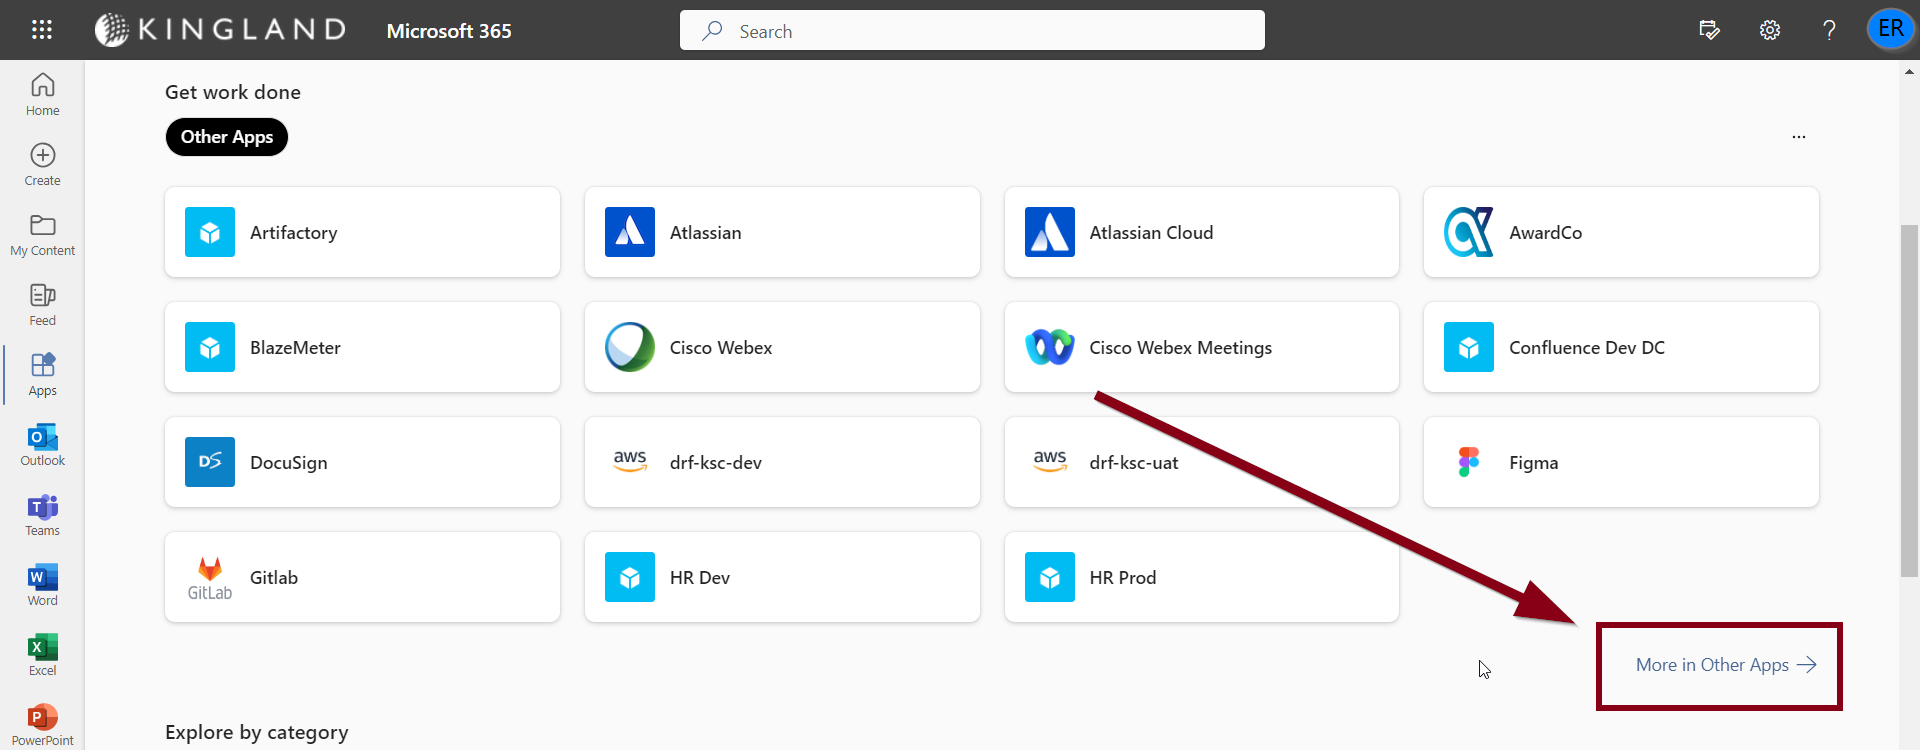Click the Confluence Dev DC icon
Screen dimensions: 1920x750
pos(1469,347)
